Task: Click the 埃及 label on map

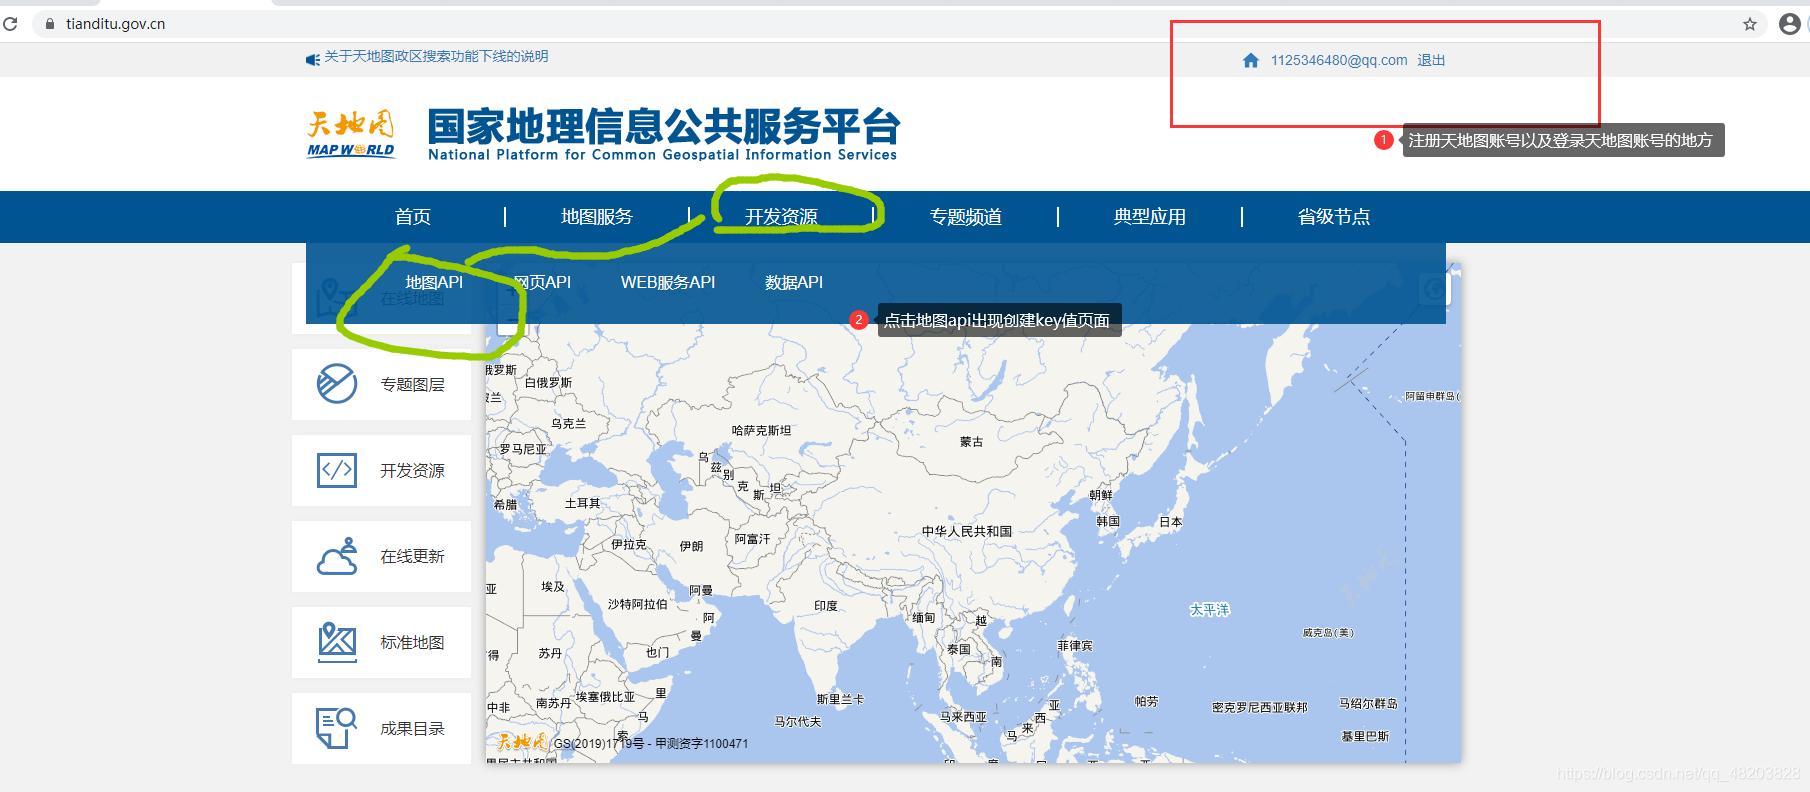Action: (x=553, y=587)
